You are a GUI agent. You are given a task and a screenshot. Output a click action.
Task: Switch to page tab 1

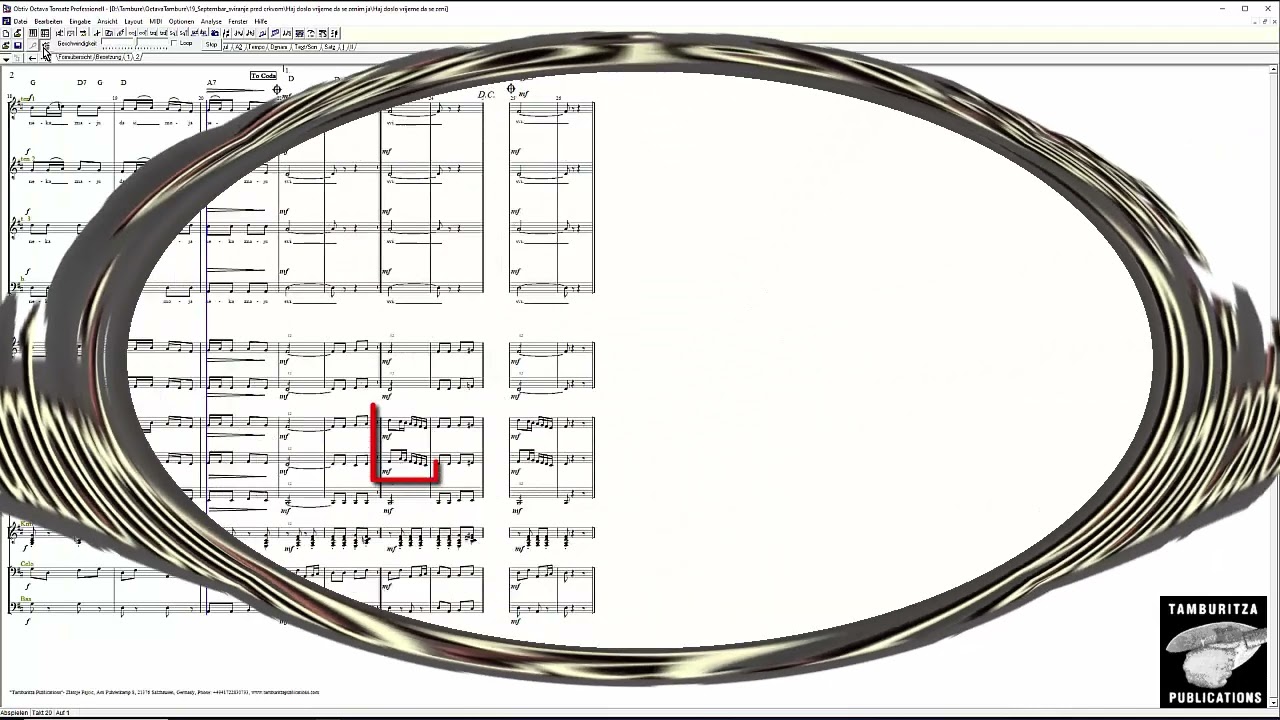coord(129,57)
